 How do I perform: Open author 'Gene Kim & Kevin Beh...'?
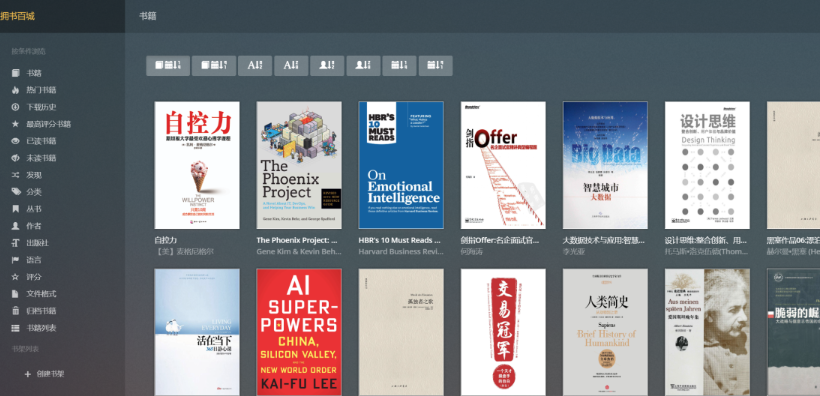tap(299, 252)
